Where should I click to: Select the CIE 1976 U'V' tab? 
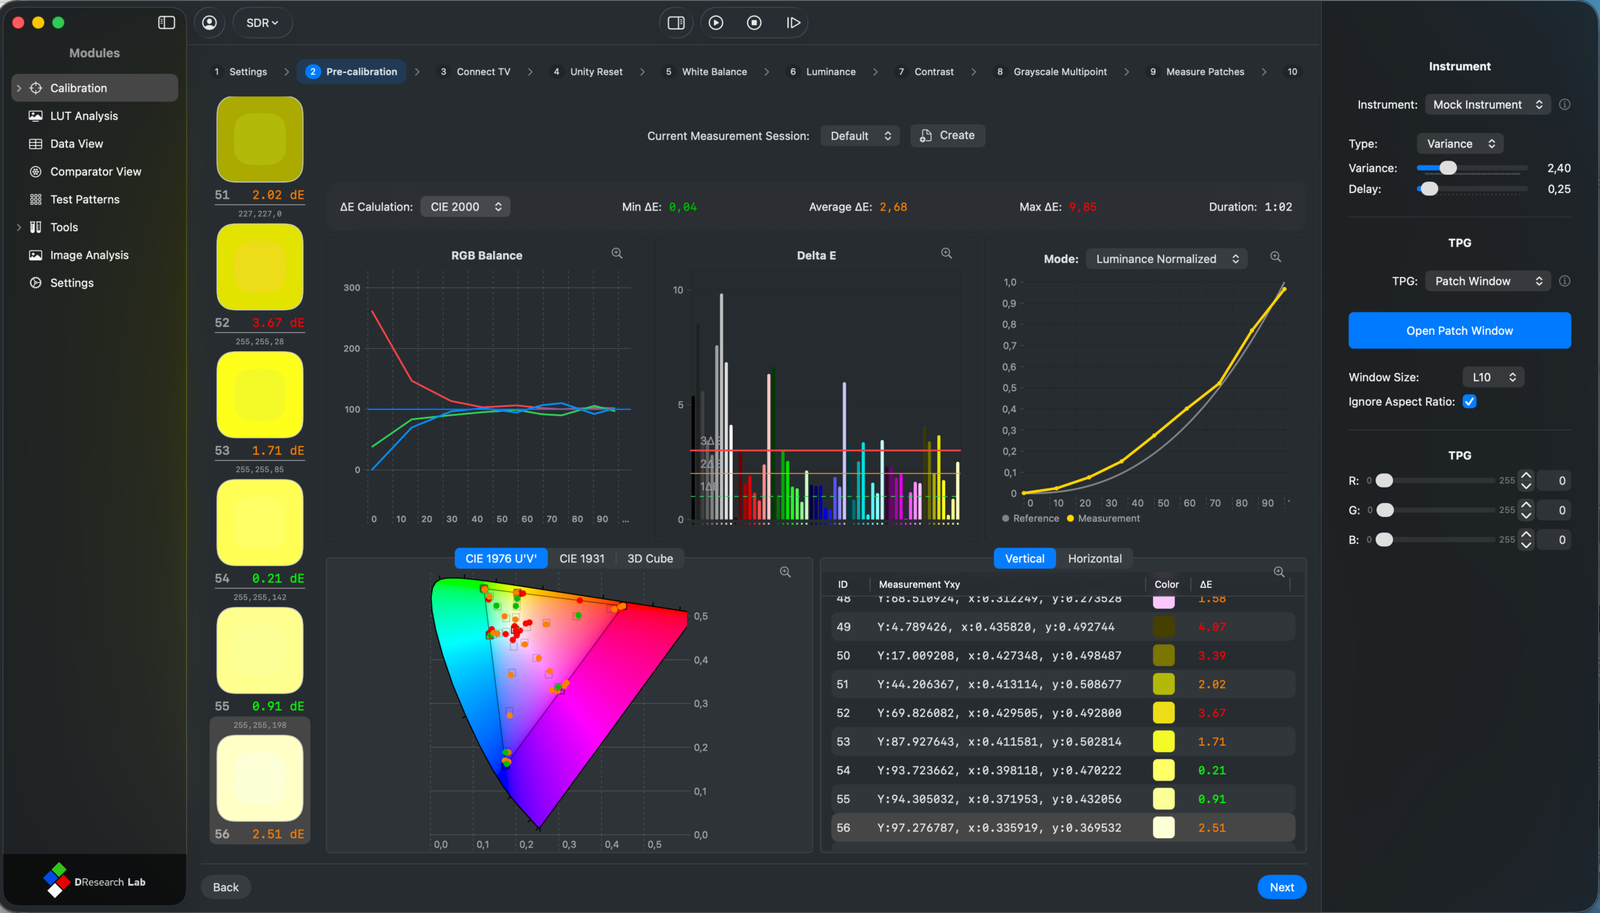(501, 558)
